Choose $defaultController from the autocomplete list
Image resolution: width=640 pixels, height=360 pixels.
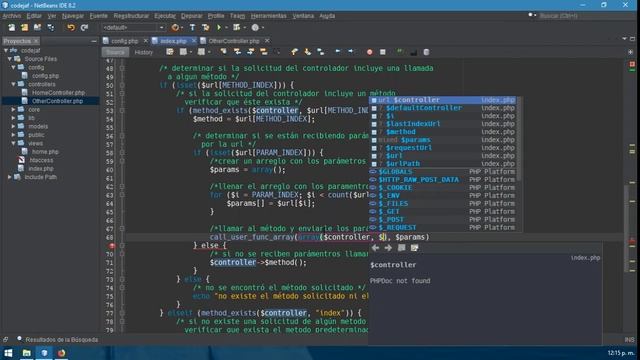pos(443,108)
